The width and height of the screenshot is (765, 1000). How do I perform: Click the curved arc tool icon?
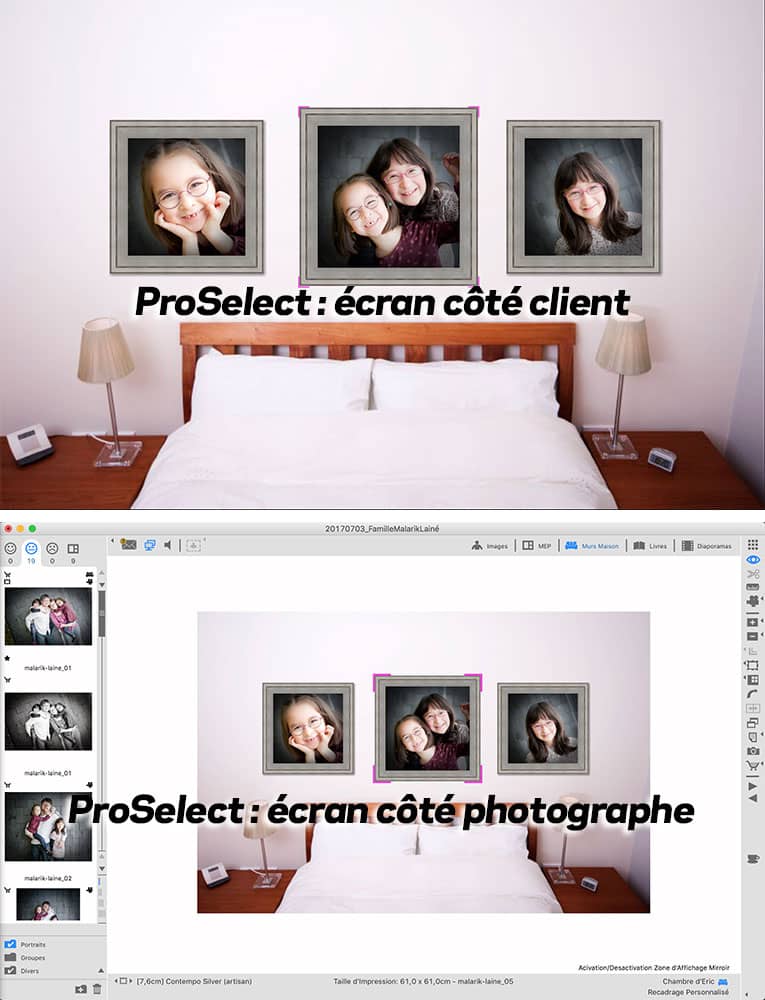coord(753,694)
